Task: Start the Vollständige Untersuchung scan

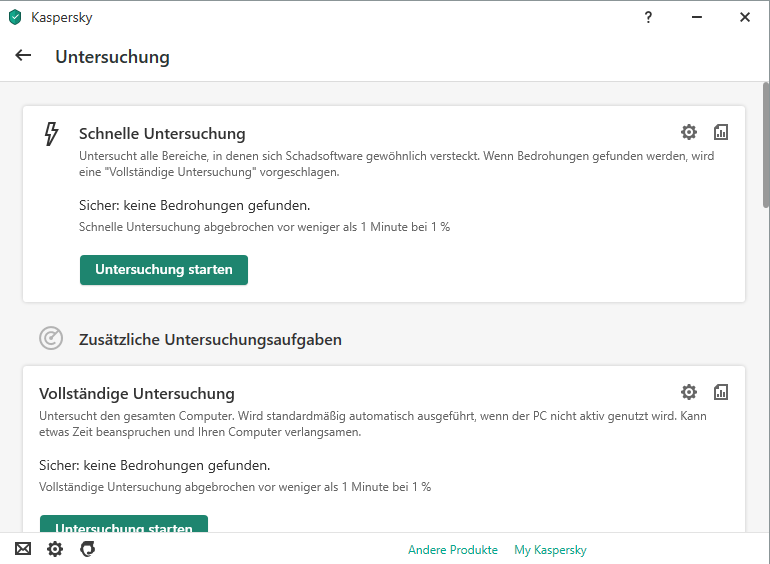Action: [x=124, y=524]
